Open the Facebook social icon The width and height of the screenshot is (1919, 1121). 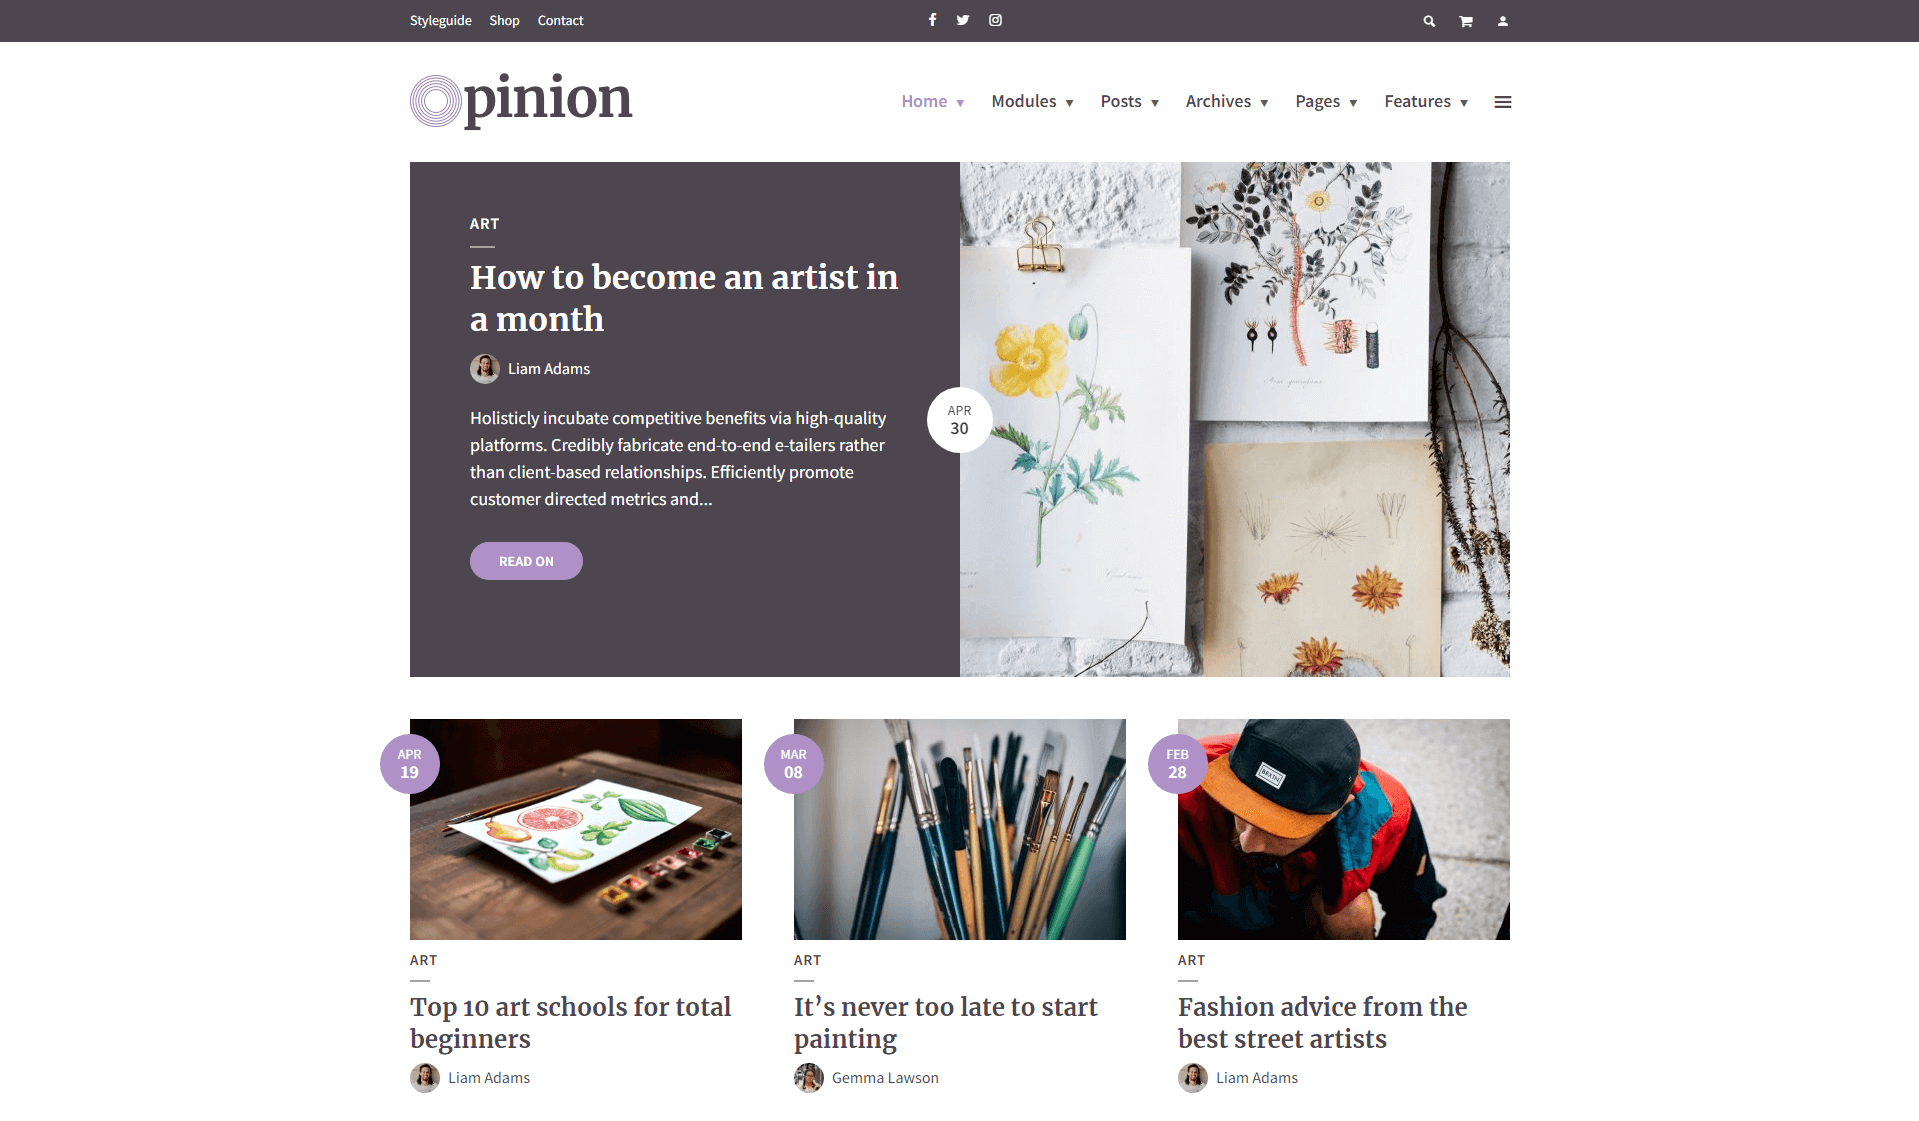click(x=932, y=20)
